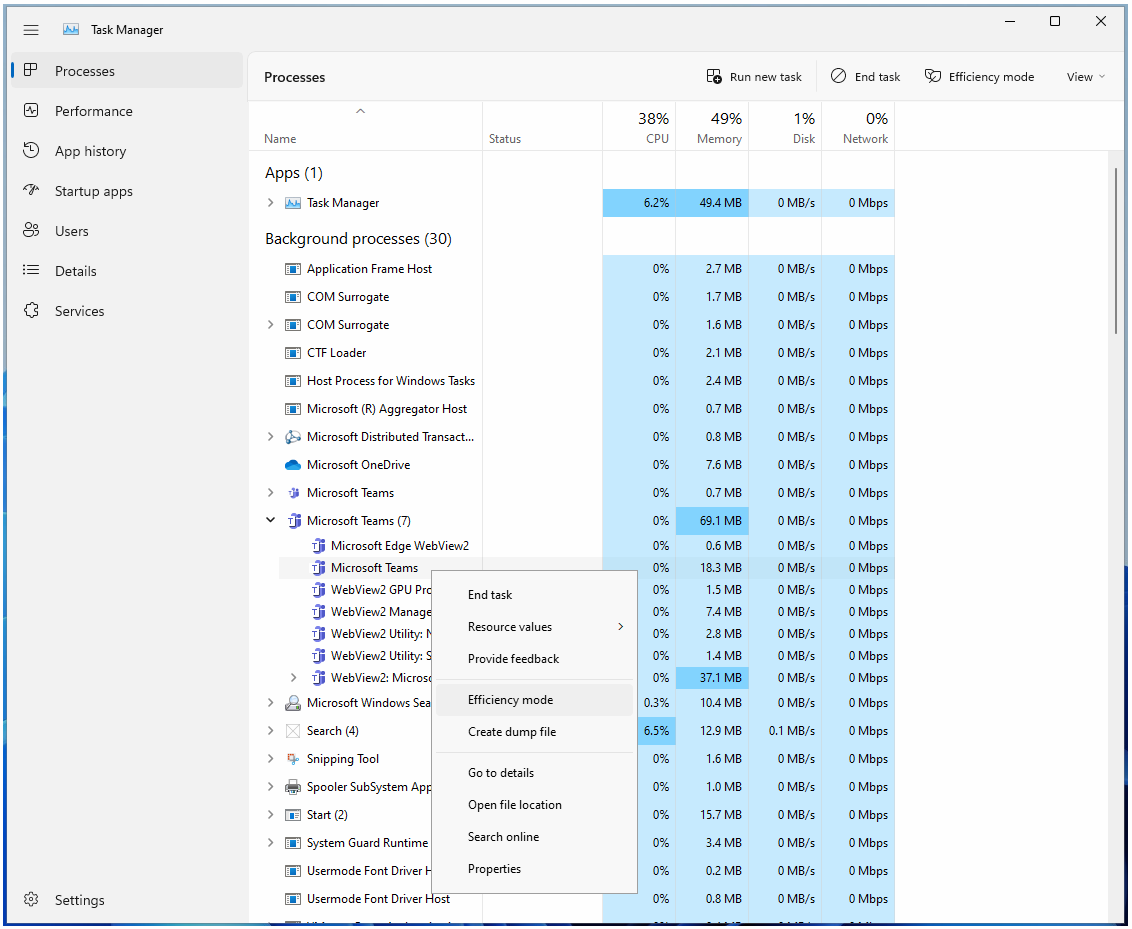1132x929 pixels.
Task: Open the hamburger navigation menu
Action: [30, 30]
